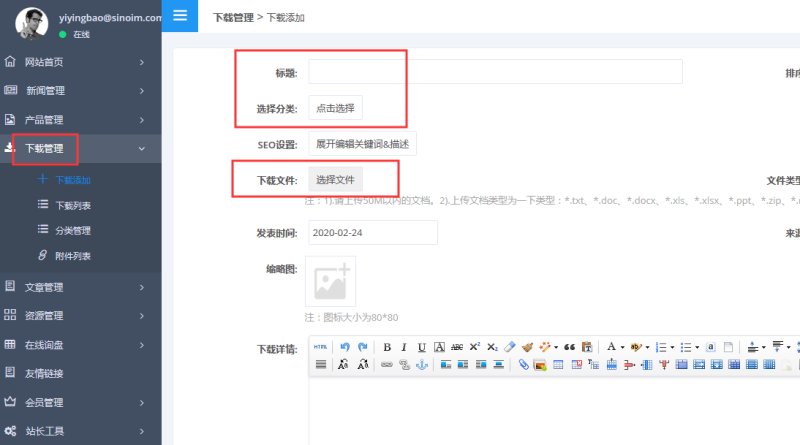Screen dimensions: 800x445
Task: Insert hyperlink with the chain icon
Action: point(387,364)
